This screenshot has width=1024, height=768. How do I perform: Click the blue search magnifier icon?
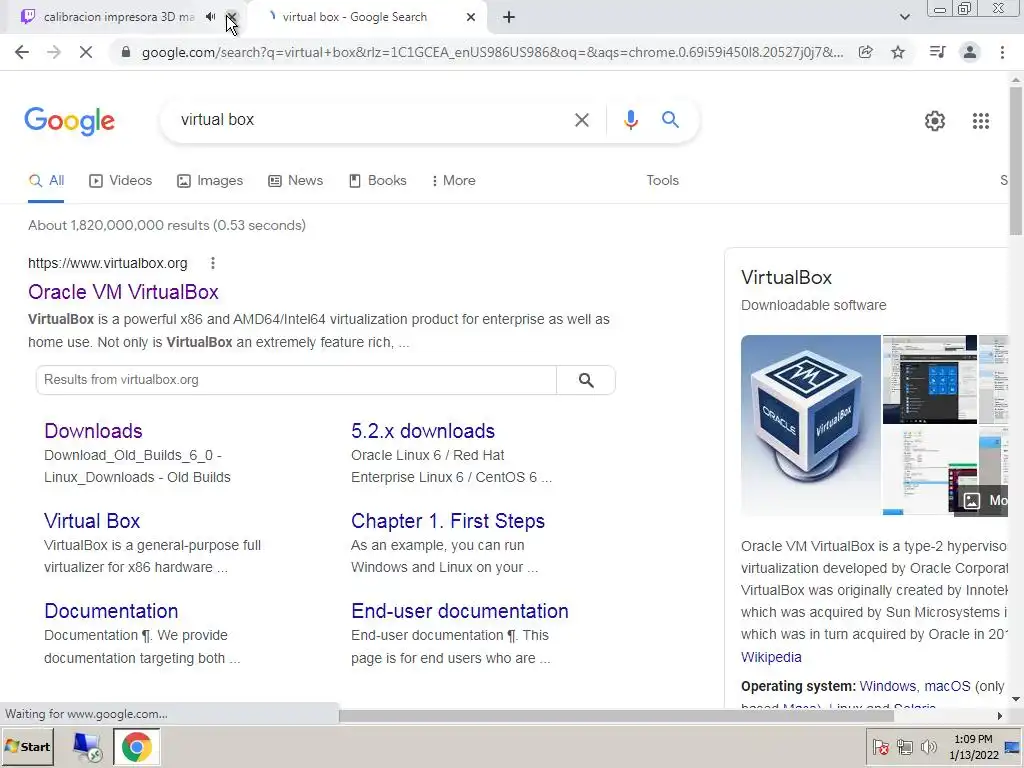pyautogui.click(x=670, y=120)
